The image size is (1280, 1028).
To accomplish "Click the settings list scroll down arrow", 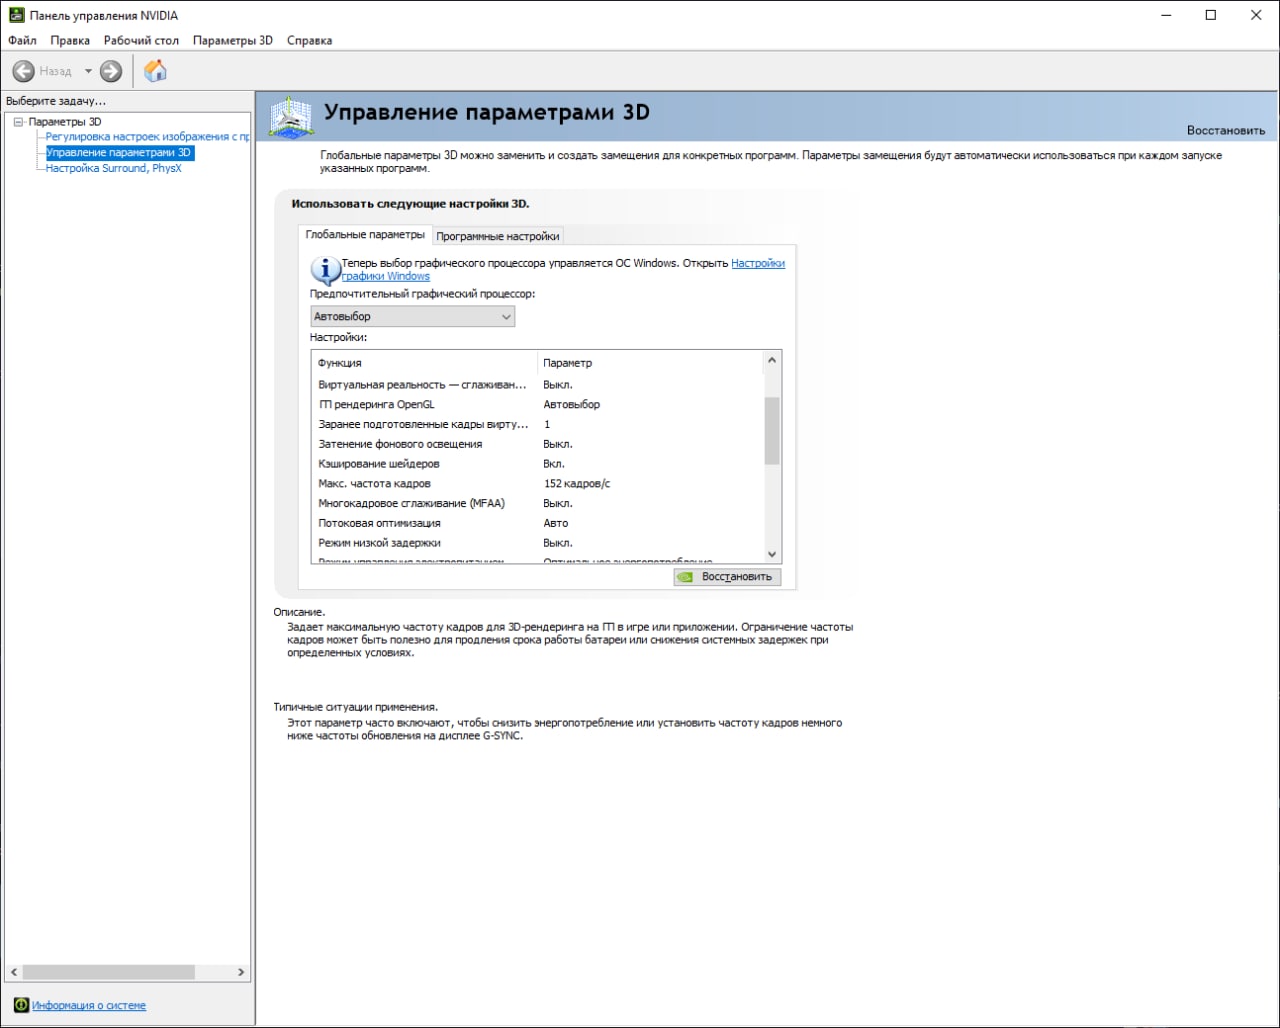I will point(771,555).
